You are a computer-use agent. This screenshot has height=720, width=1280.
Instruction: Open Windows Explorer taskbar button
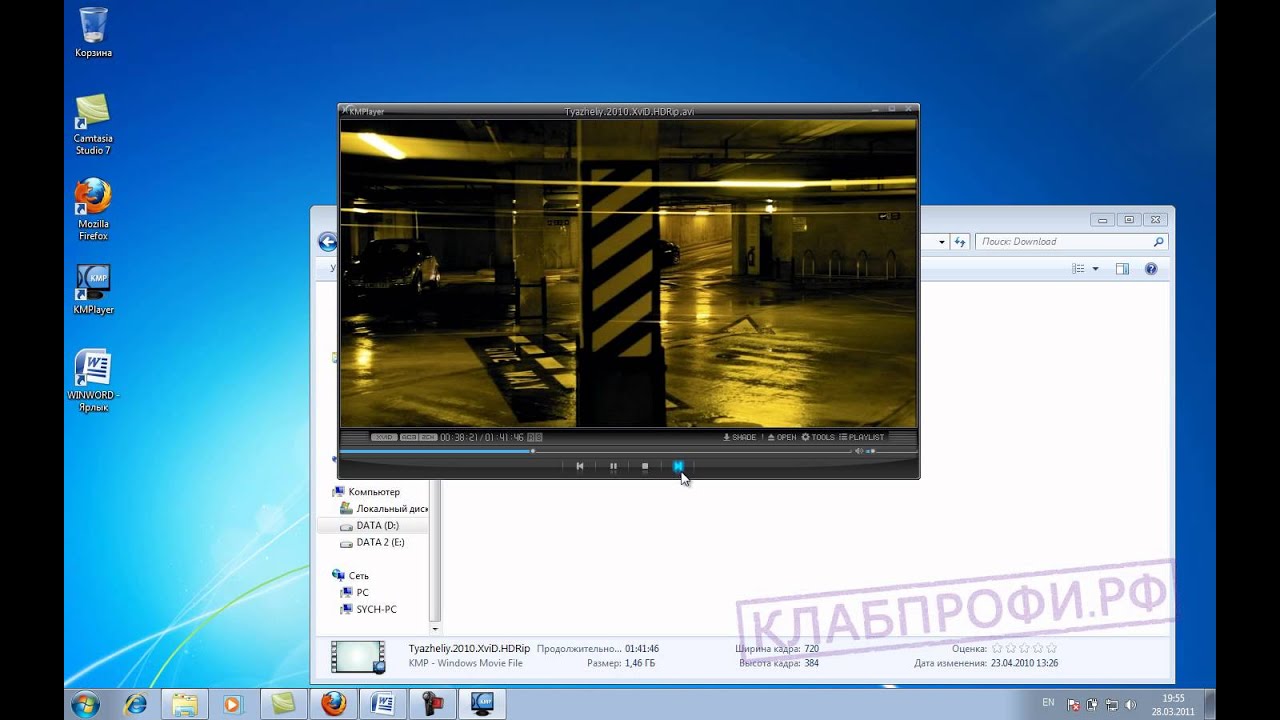(x=184, y=704)
